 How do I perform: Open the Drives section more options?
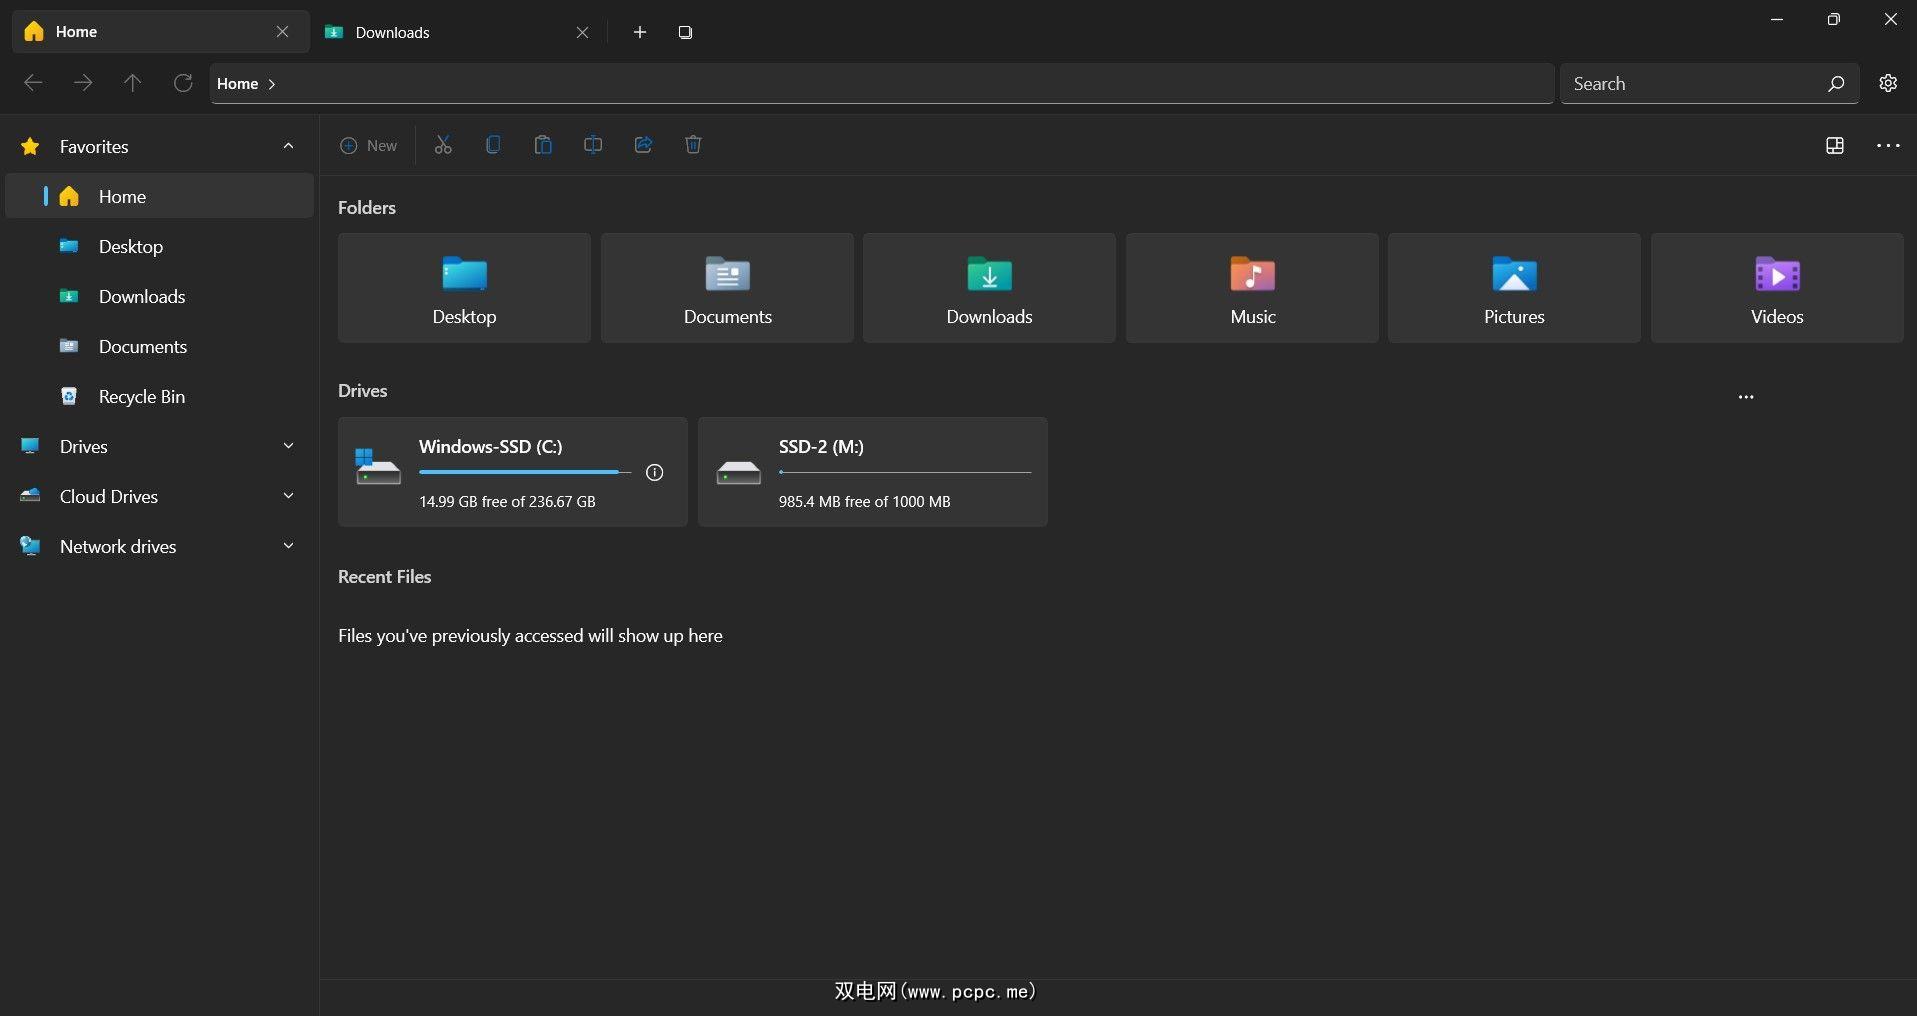1745,397
